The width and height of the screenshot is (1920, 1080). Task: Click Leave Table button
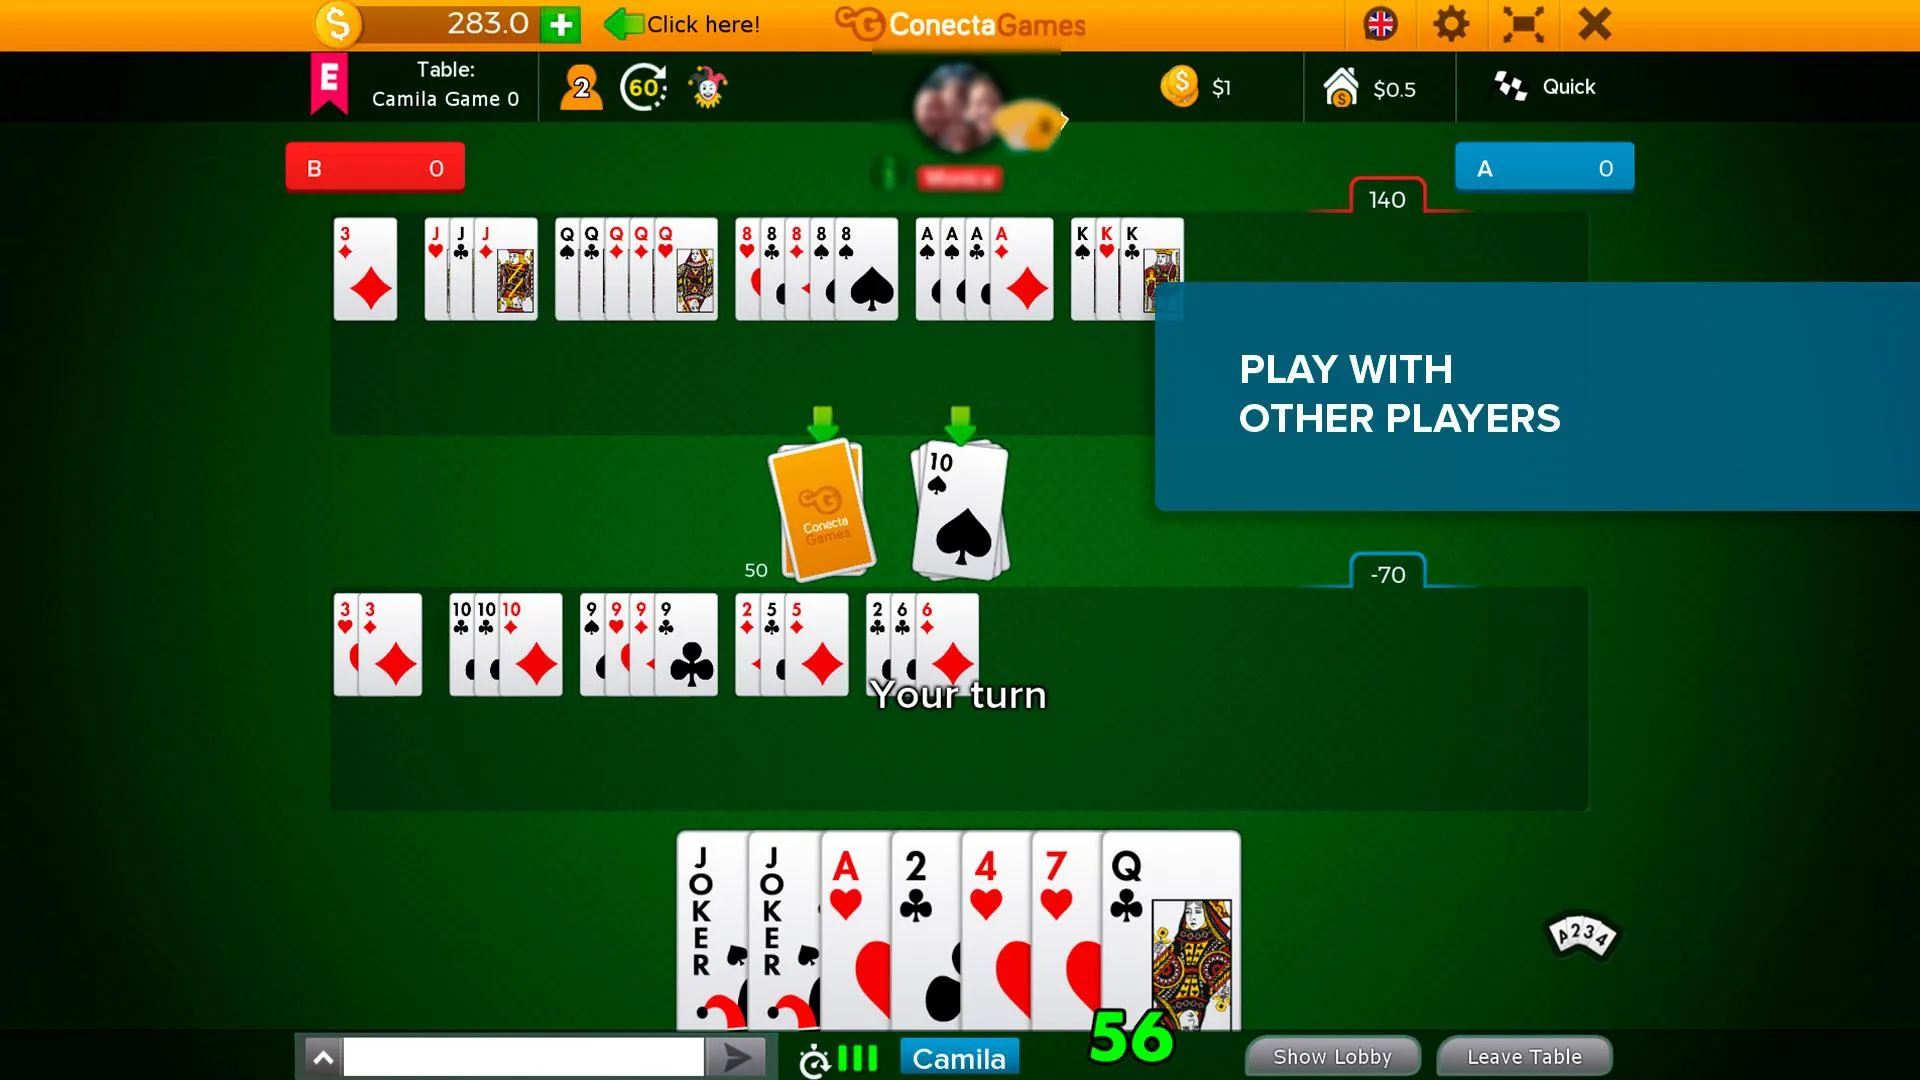click(x=1524, y=1056)
